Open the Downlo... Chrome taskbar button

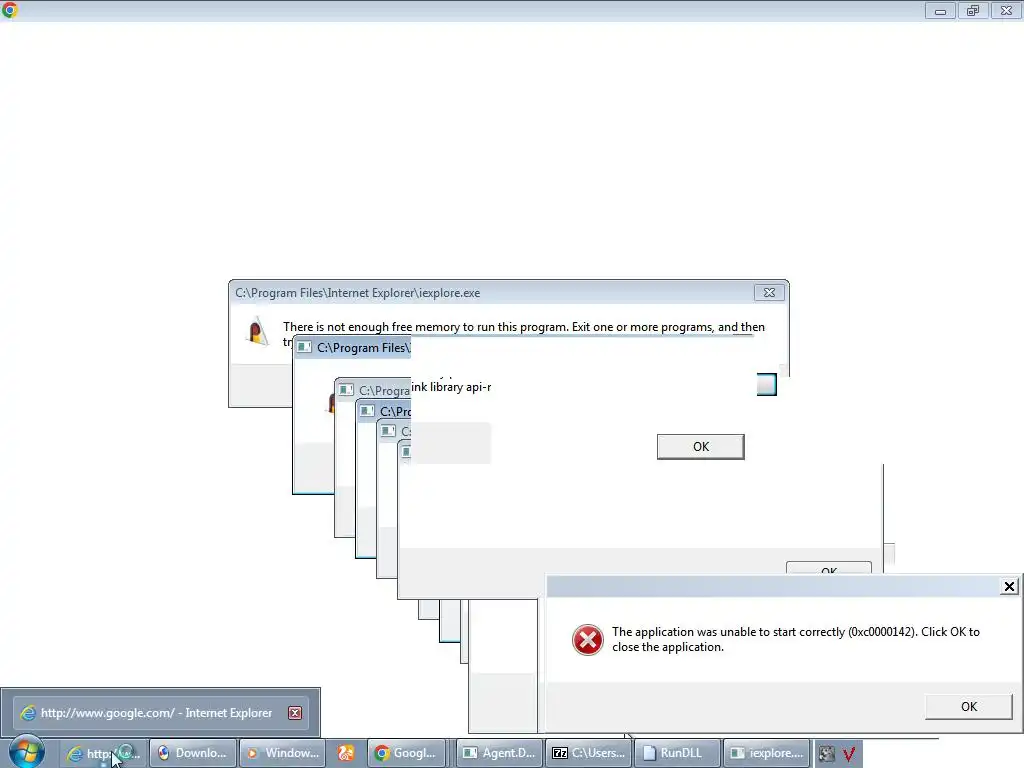[192, 753]
